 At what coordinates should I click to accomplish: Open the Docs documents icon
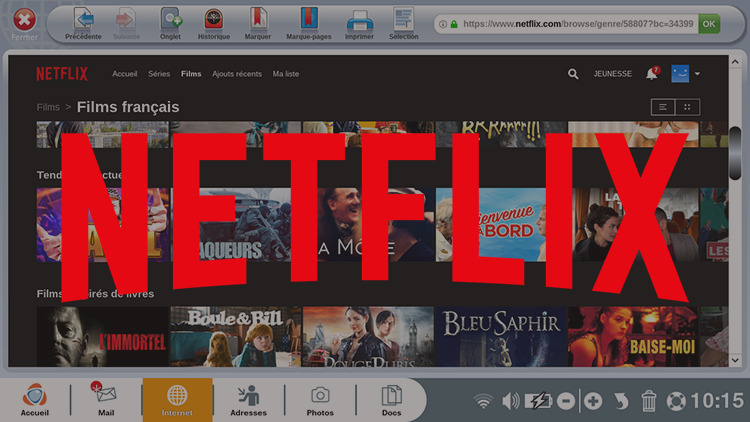coord(391,400)
